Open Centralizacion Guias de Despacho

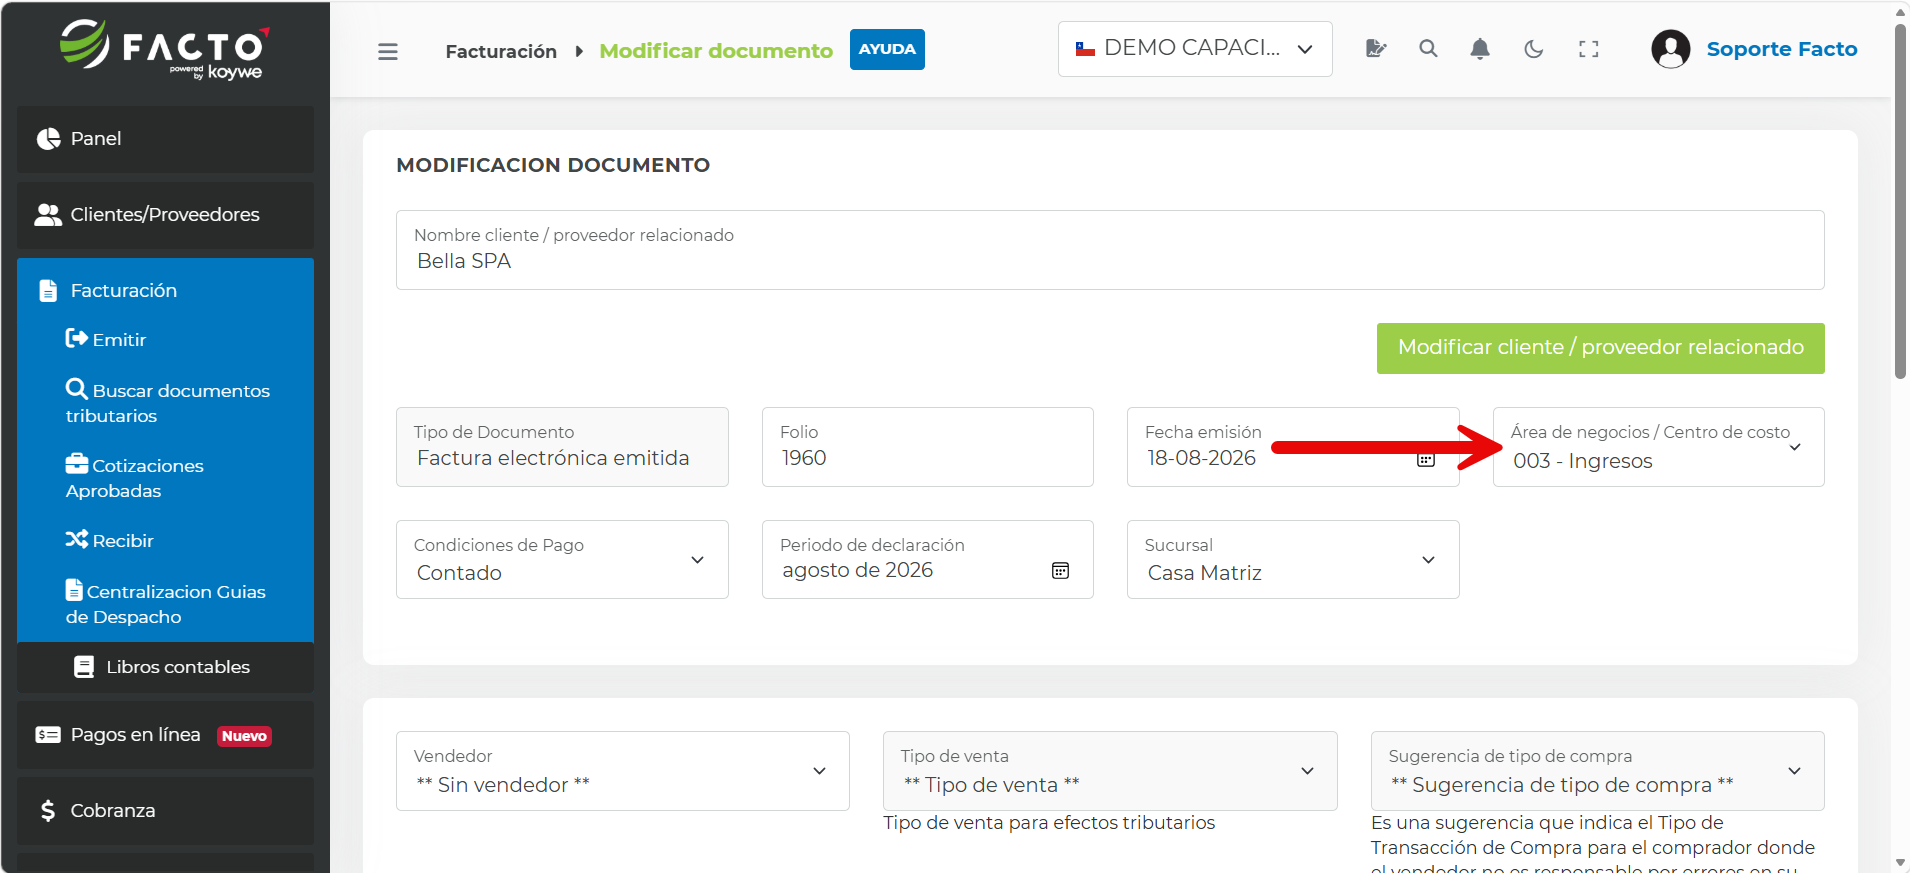pos(166,604)
